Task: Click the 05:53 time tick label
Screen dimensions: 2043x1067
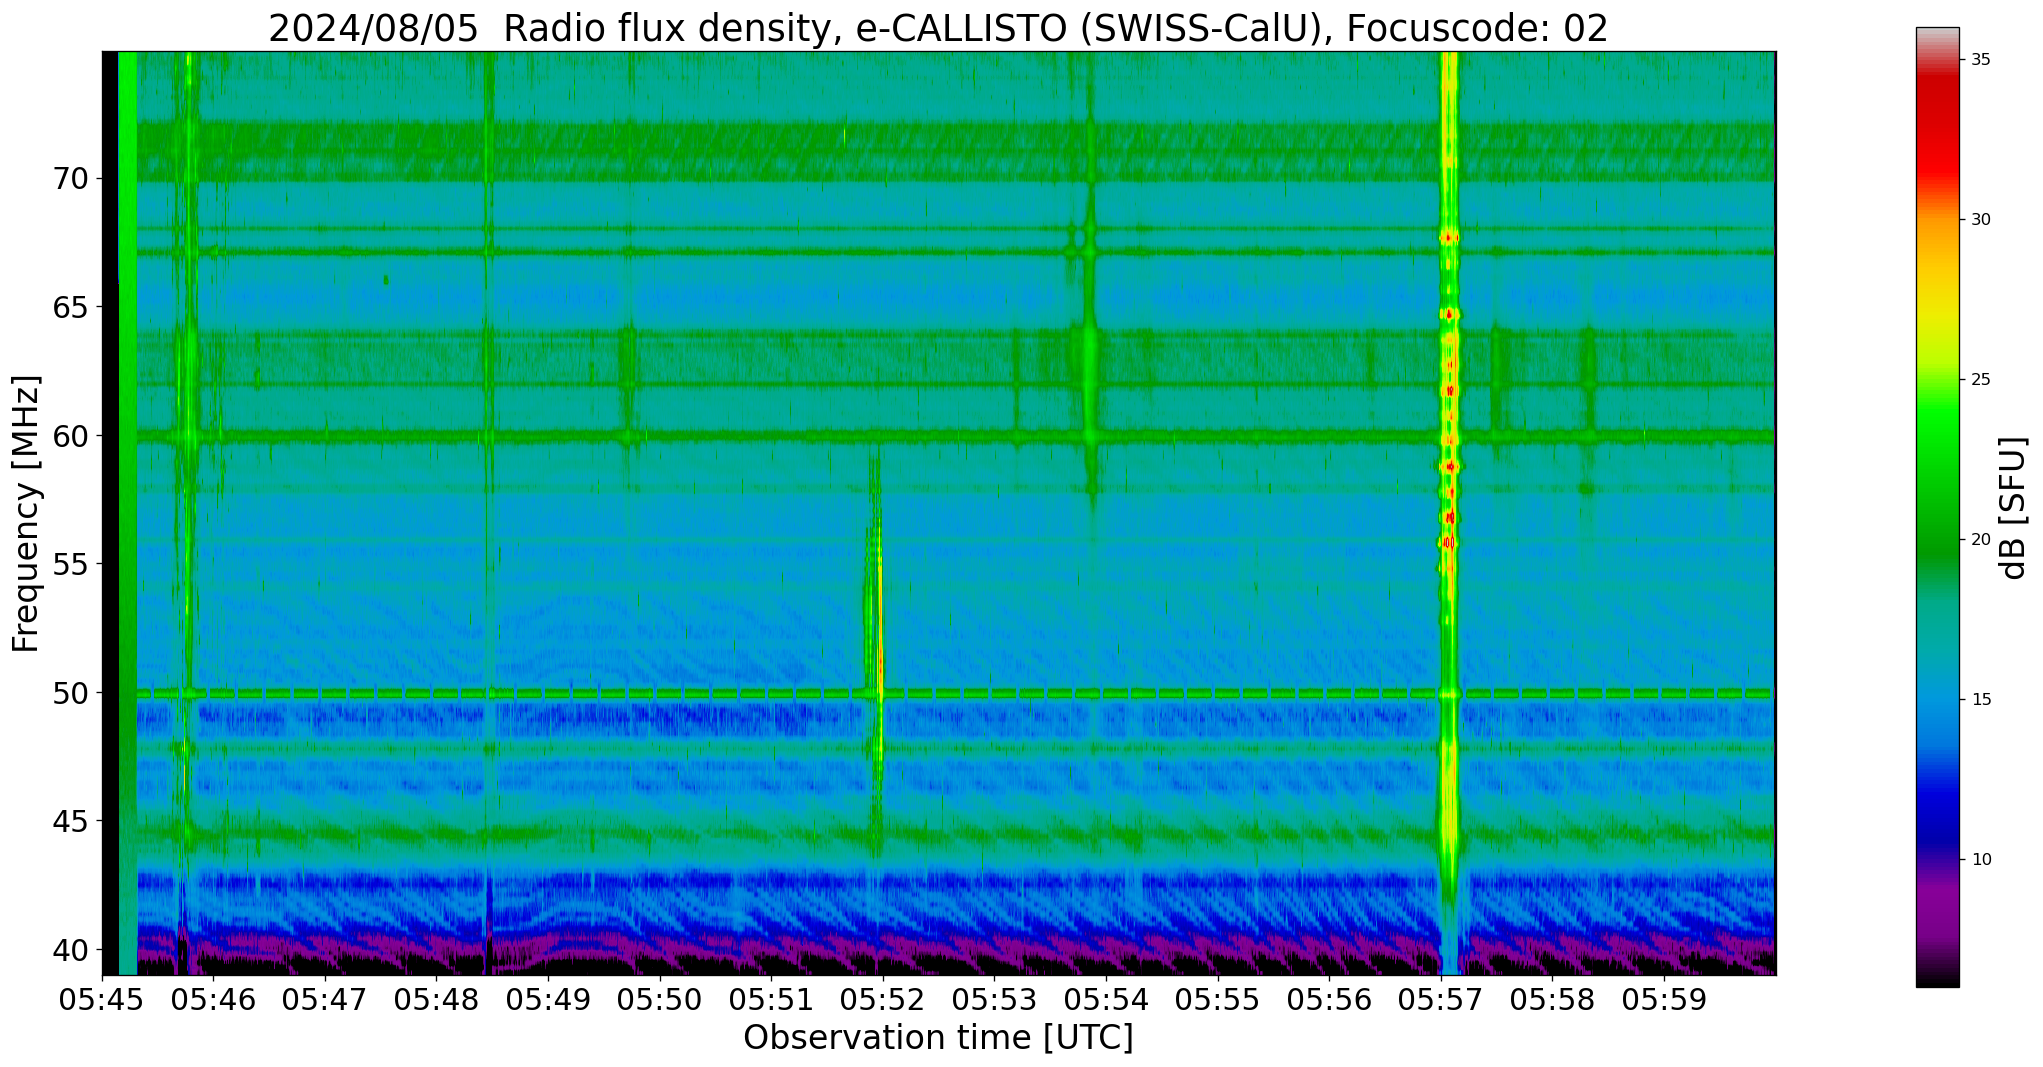Action: [995, 999]
